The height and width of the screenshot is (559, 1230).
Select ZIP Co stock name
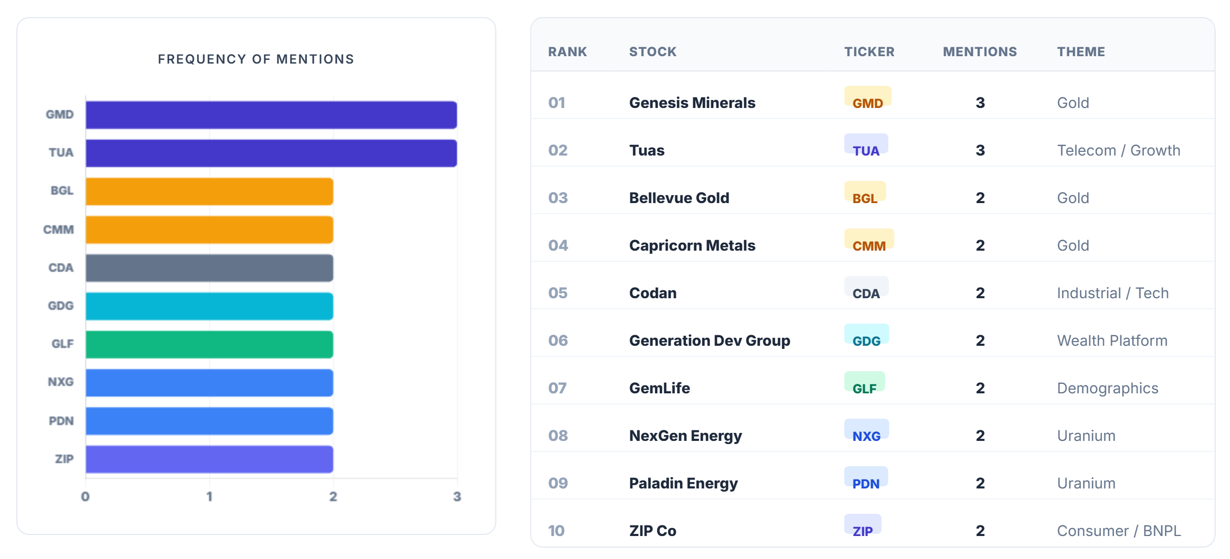[653, 531]
